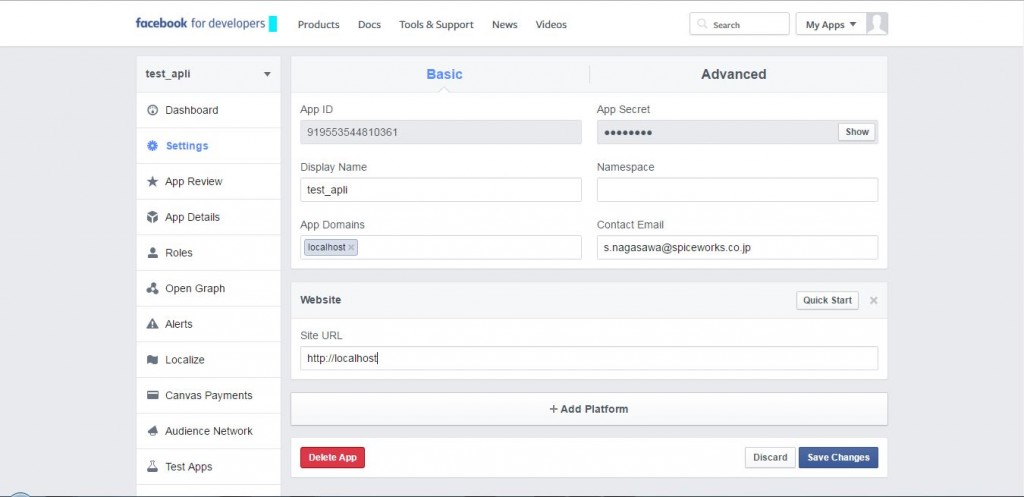The height and width of the screenshot is (497, 1024).
Task: Click the Dashboard gauge icon
Action: (153, 110)
